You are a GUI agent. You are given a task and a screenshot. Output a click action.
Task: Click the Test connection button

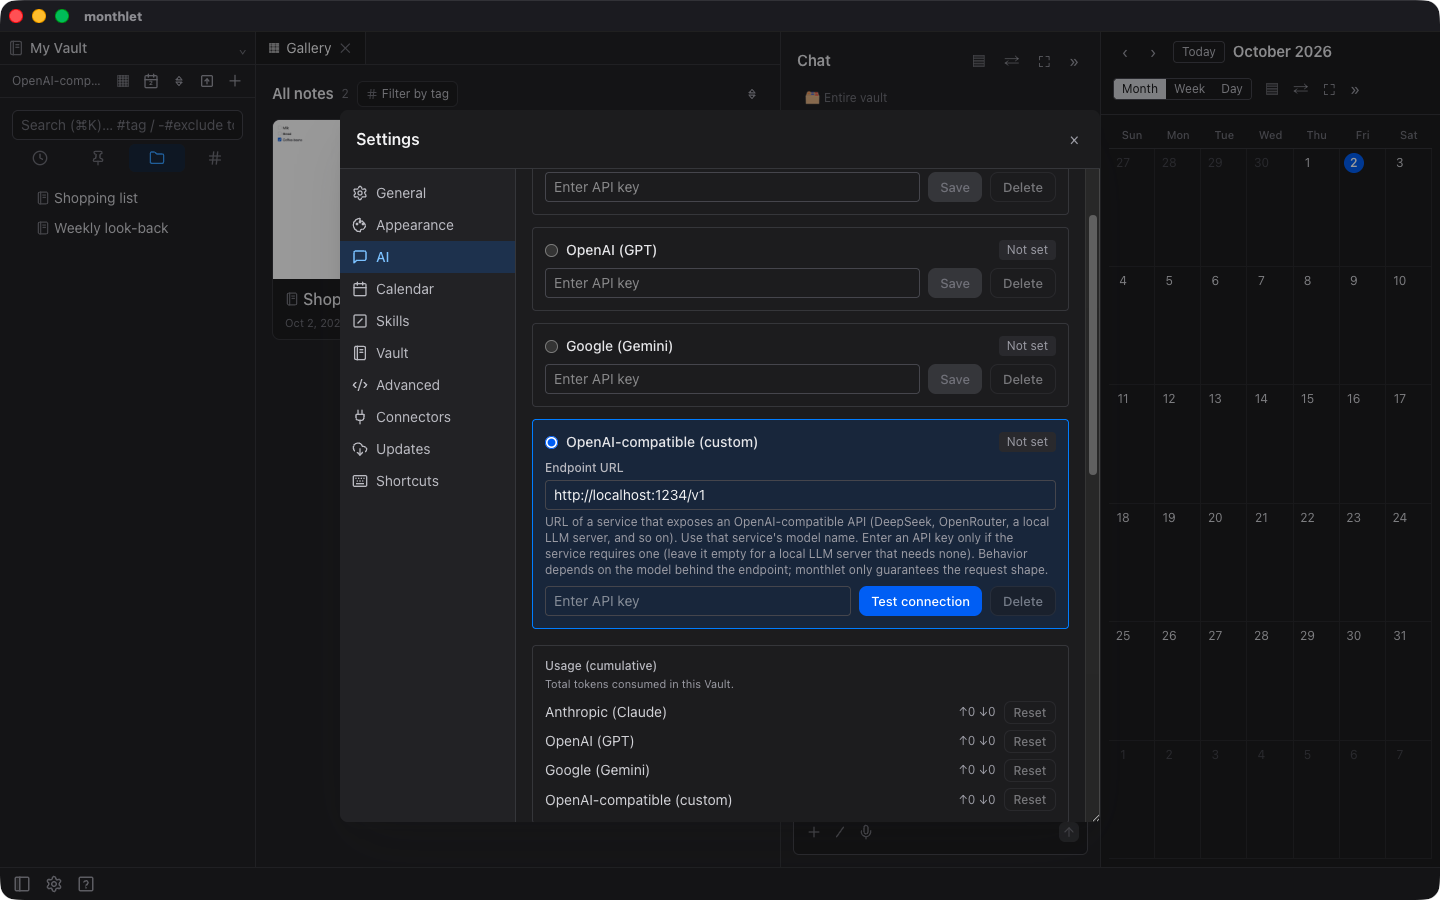coord(920,601)
